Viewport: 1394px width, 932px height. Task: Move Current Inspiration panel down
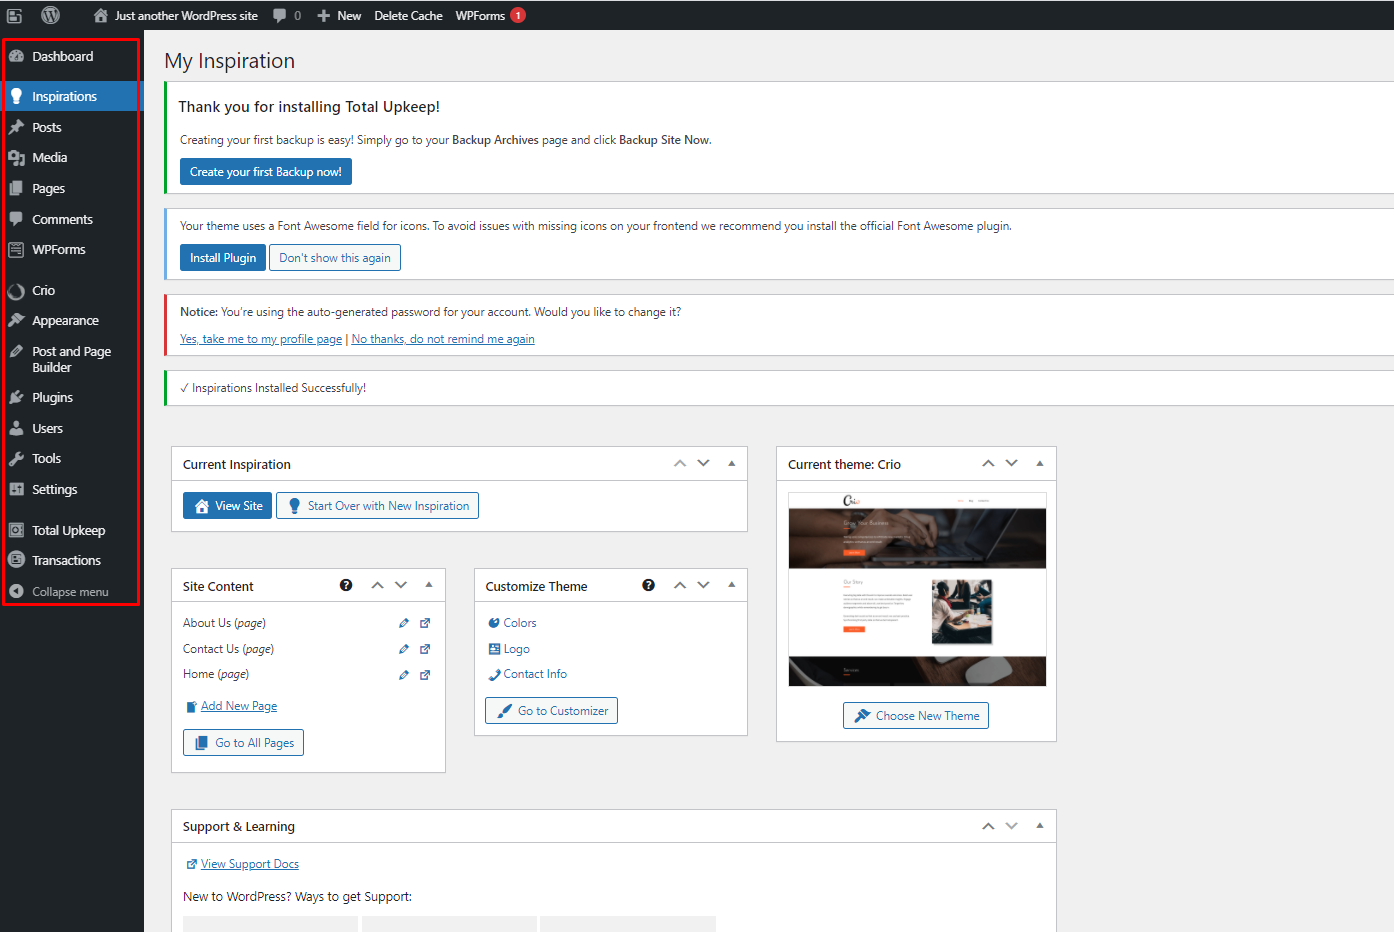point(704,463)
